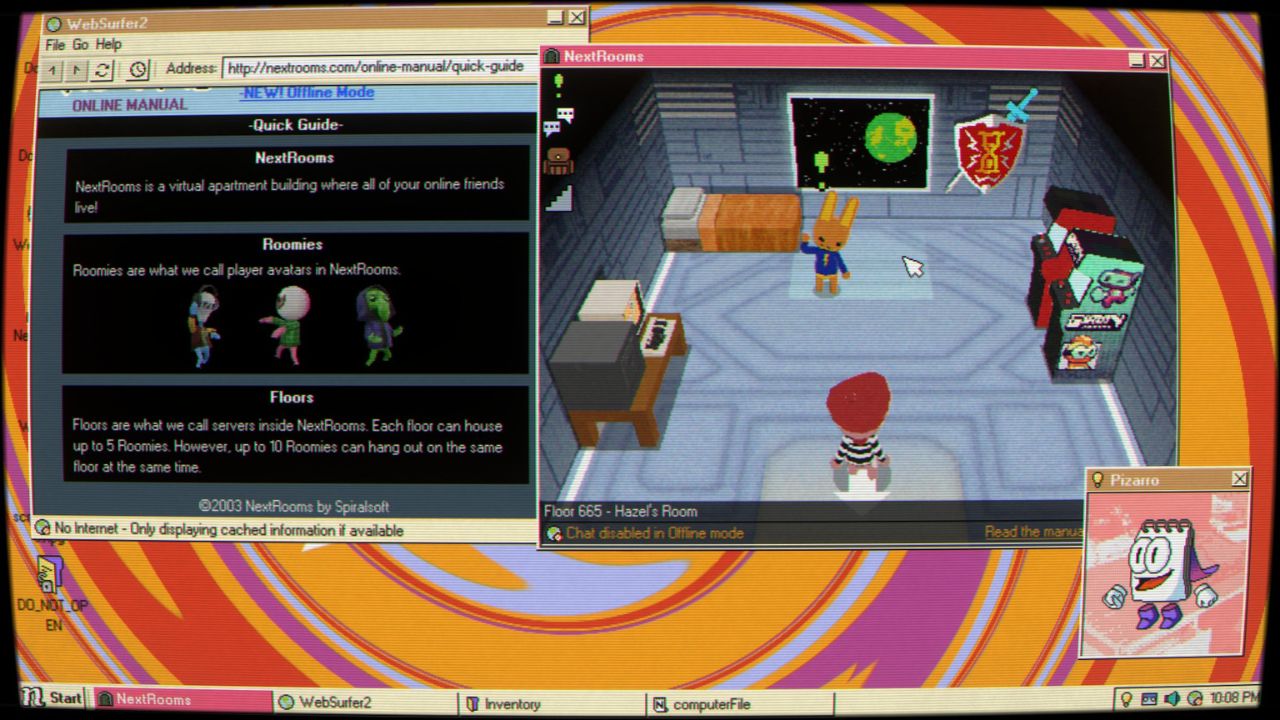Follow the NEW! Offline Mode link

pos(306,92)
